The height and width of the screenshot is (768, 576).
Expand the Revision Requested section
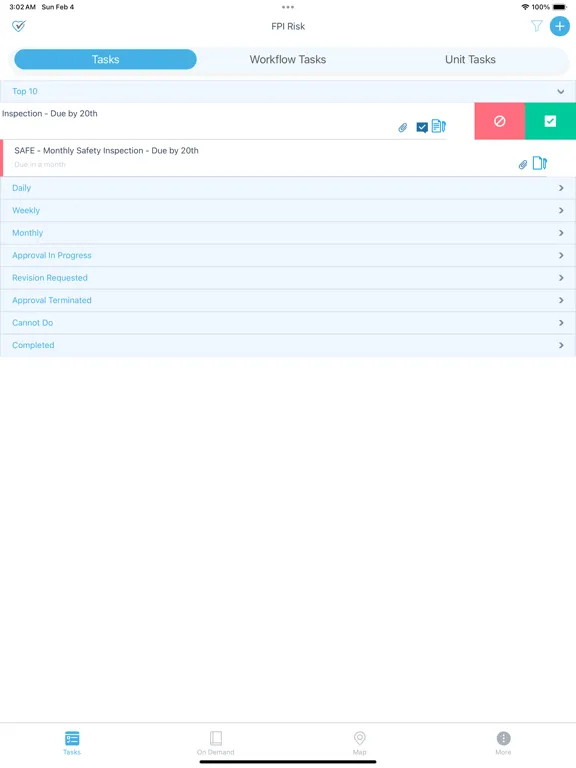pyautogui.click(x=288, y=278)
